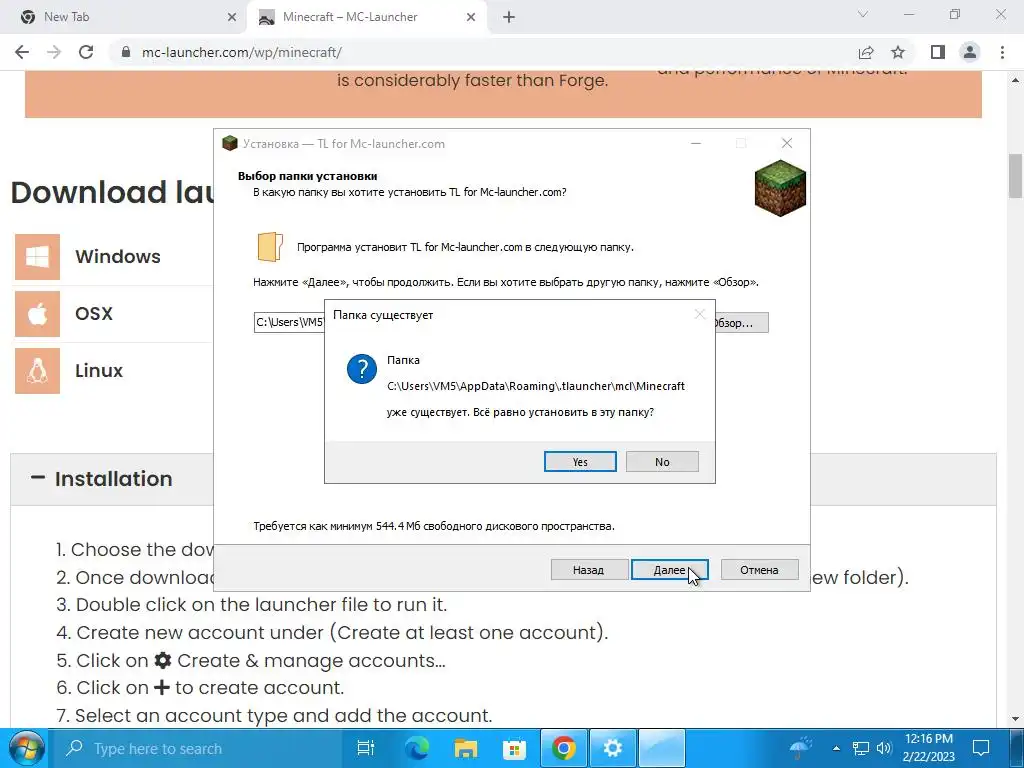Screen dimensions: 1024x768
Task: Open the Chrome profile icon
Action: click(x=970, y=52)
